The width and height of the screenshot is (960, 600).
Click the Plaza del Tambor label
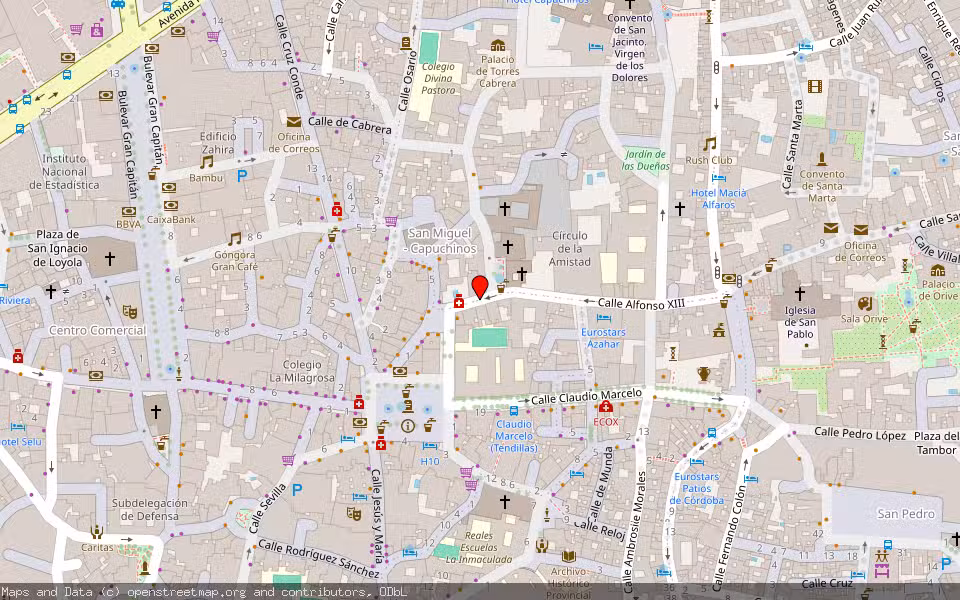click(x=937, y=443)
